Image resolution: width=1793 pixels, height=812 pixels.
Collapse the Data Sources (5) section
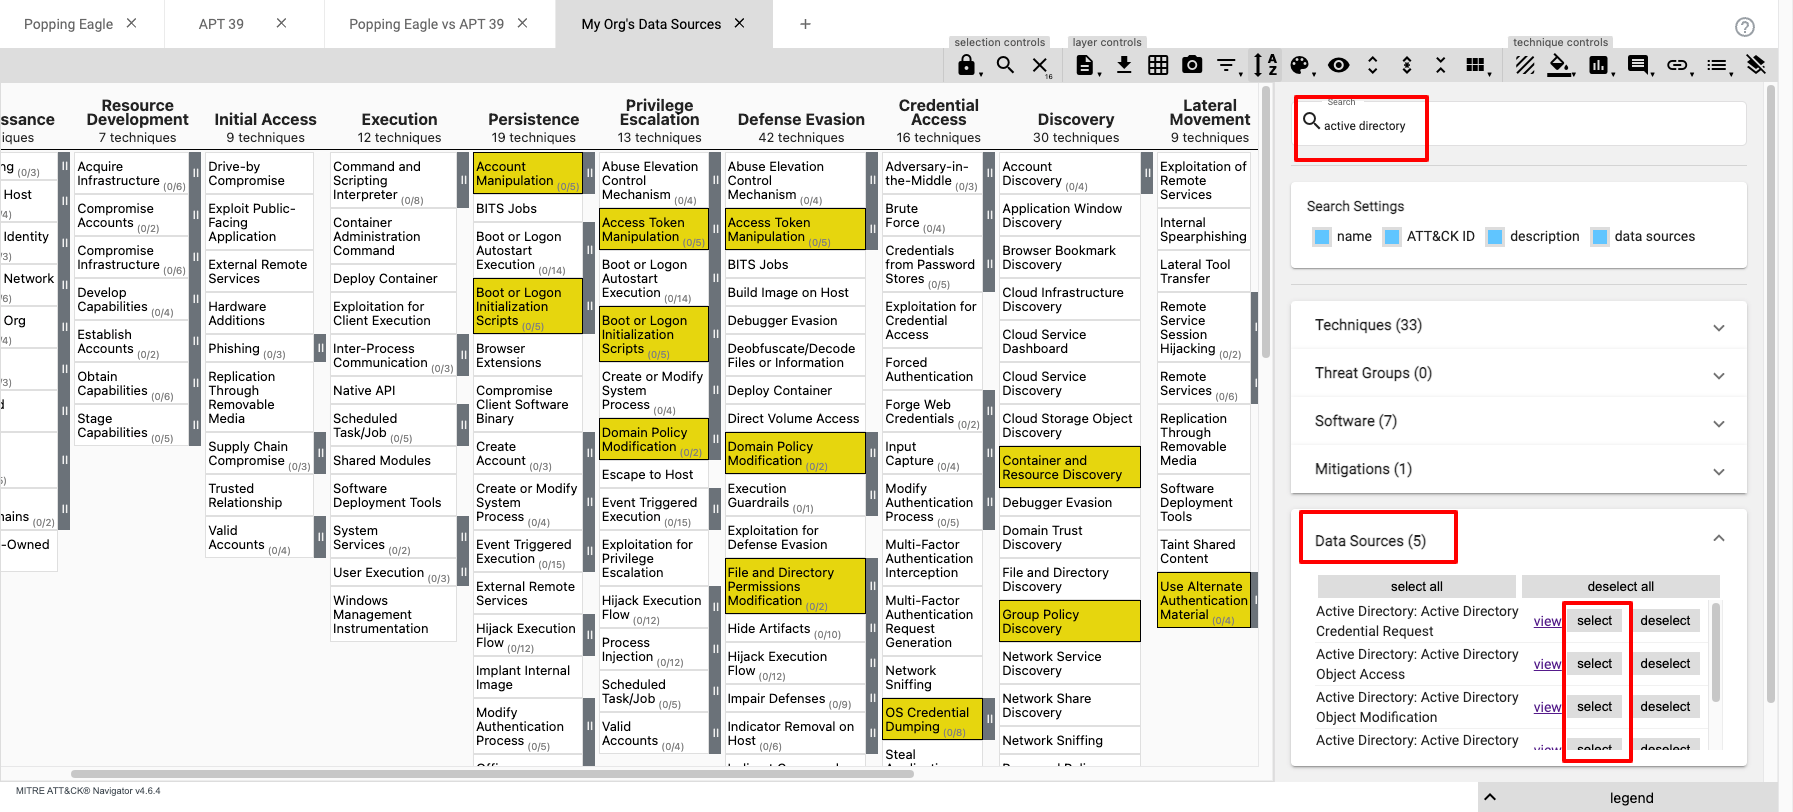pos(1718,539)
